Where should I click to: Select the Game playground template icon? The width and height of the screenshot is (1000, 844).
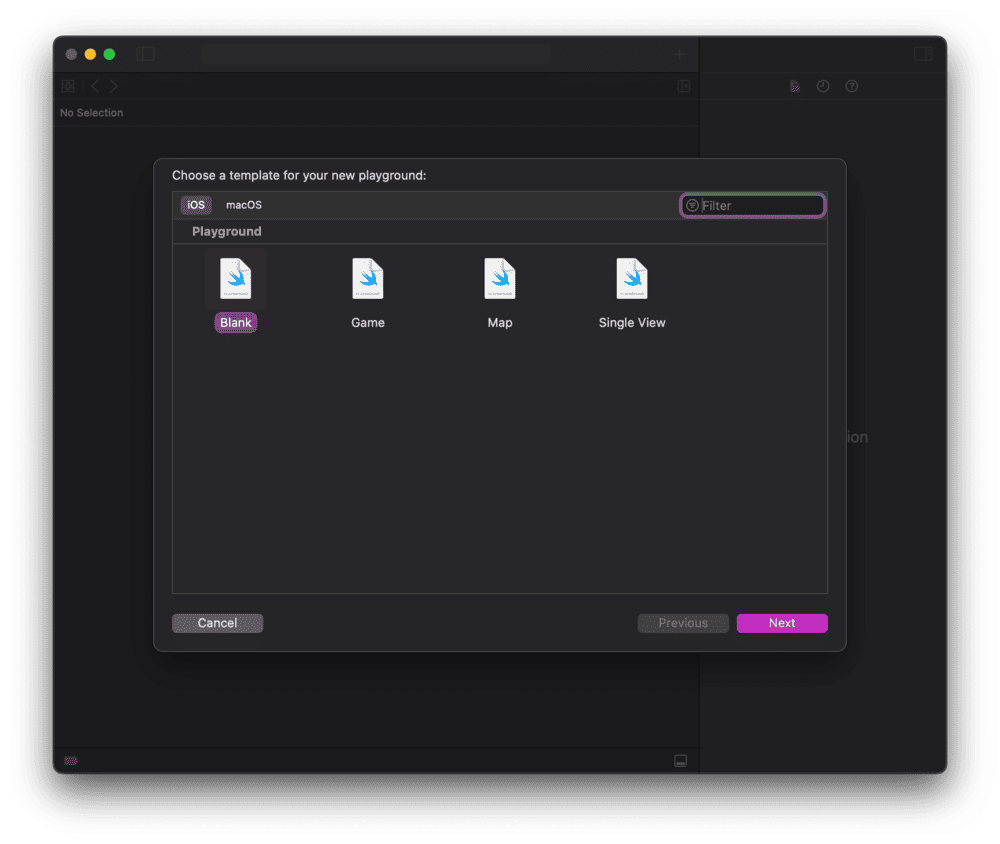click(367, 278)
